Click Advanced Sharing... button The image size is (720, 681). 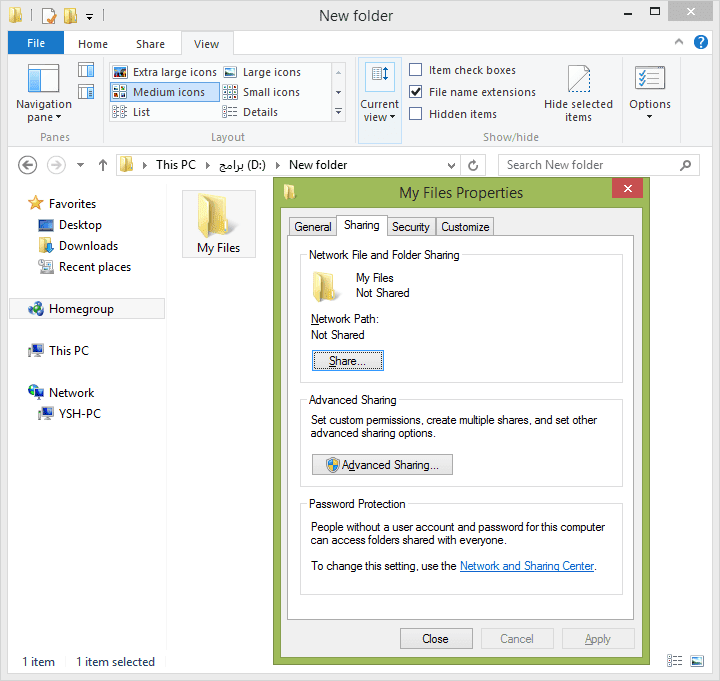(x=382, y=465)
